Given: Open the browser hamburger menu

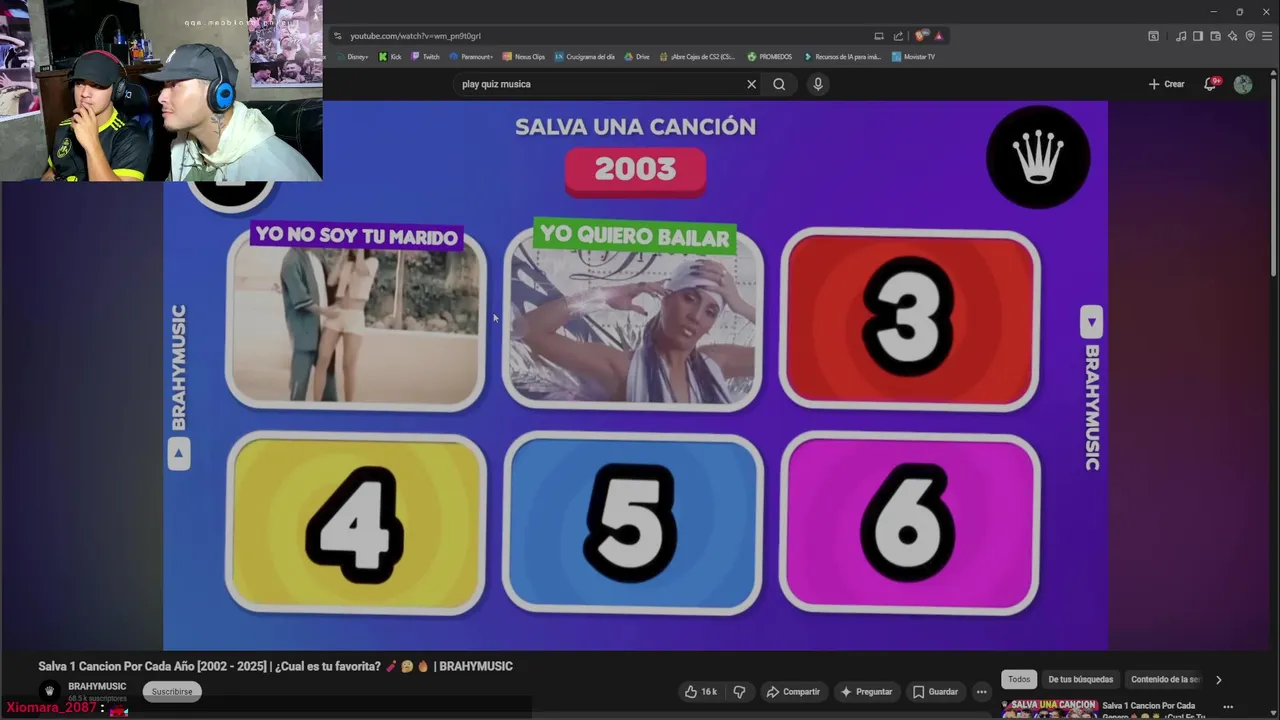Looking at the screenshot, I should coord(1267,36).
